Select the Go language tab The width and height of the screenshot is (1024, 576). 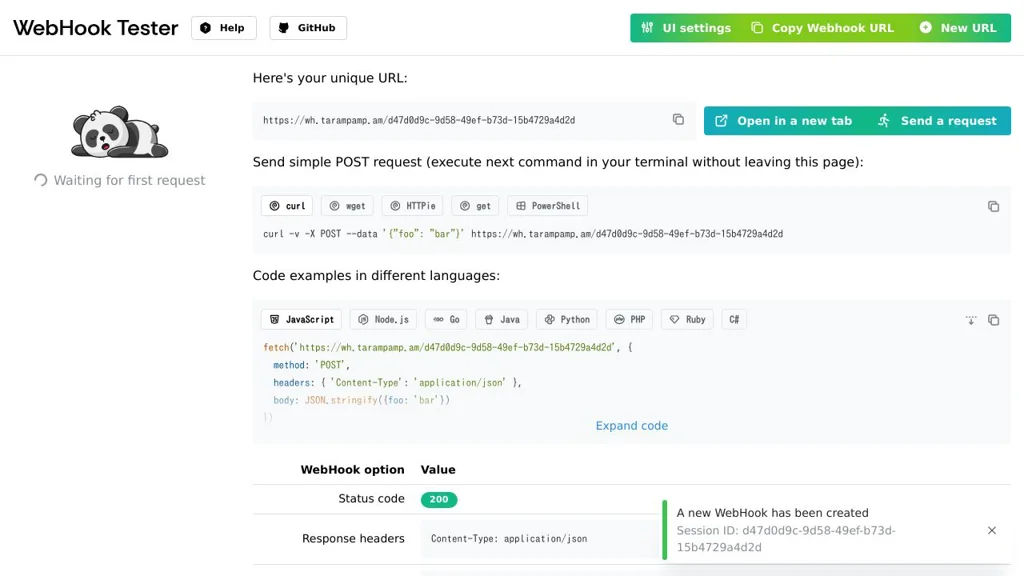click(446, 320)
